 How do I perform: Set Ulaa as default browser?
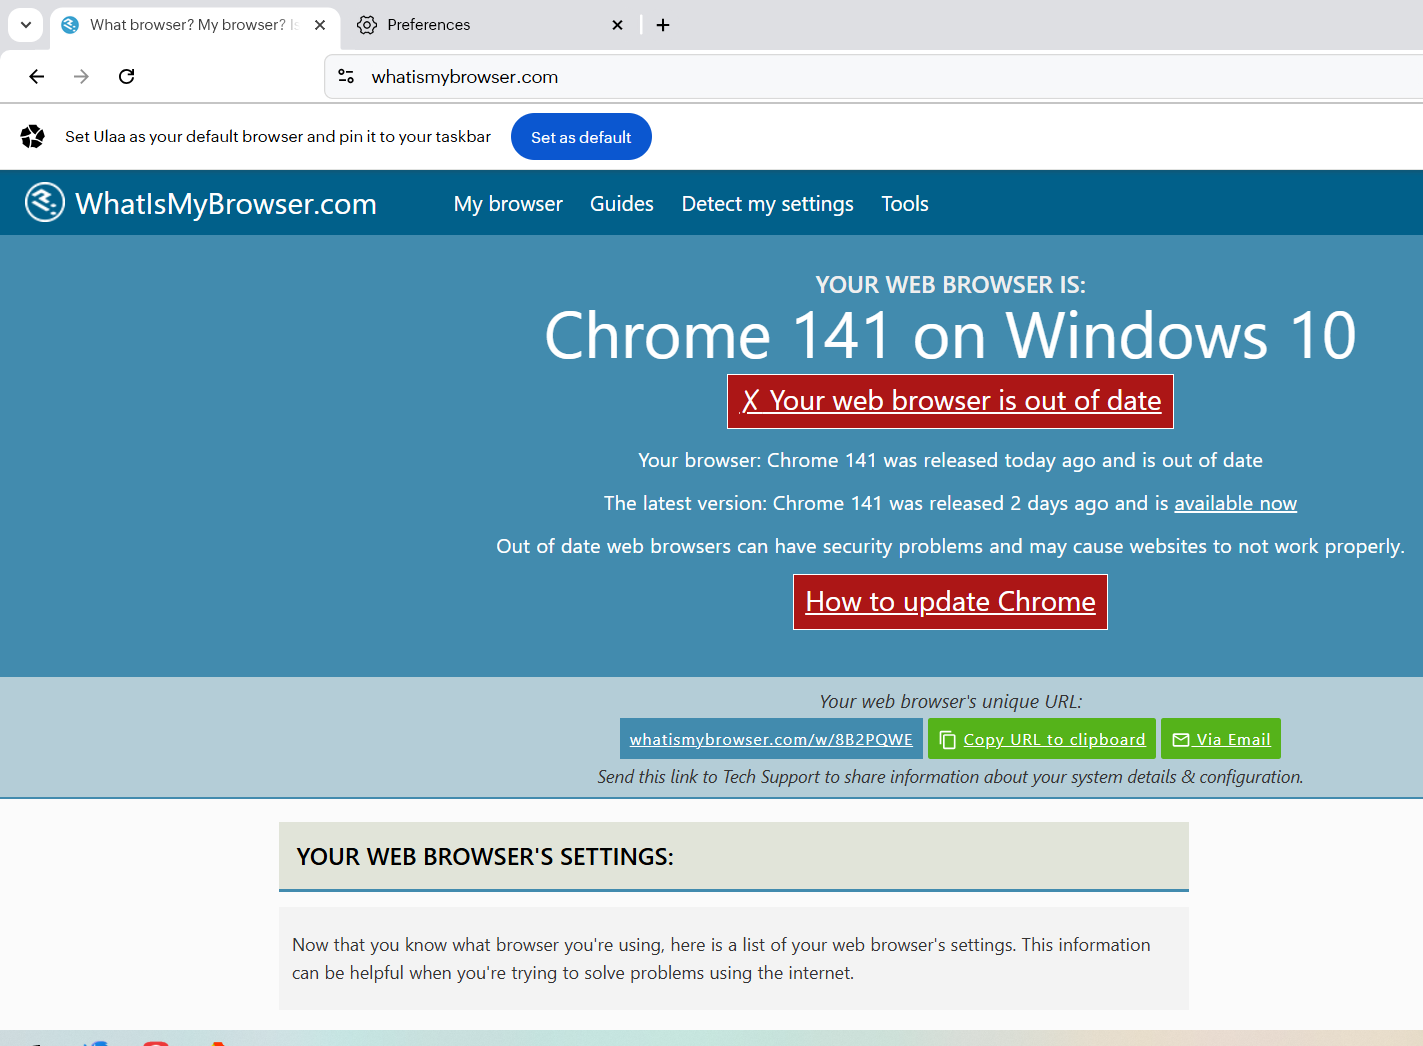[x=581, y=137]
